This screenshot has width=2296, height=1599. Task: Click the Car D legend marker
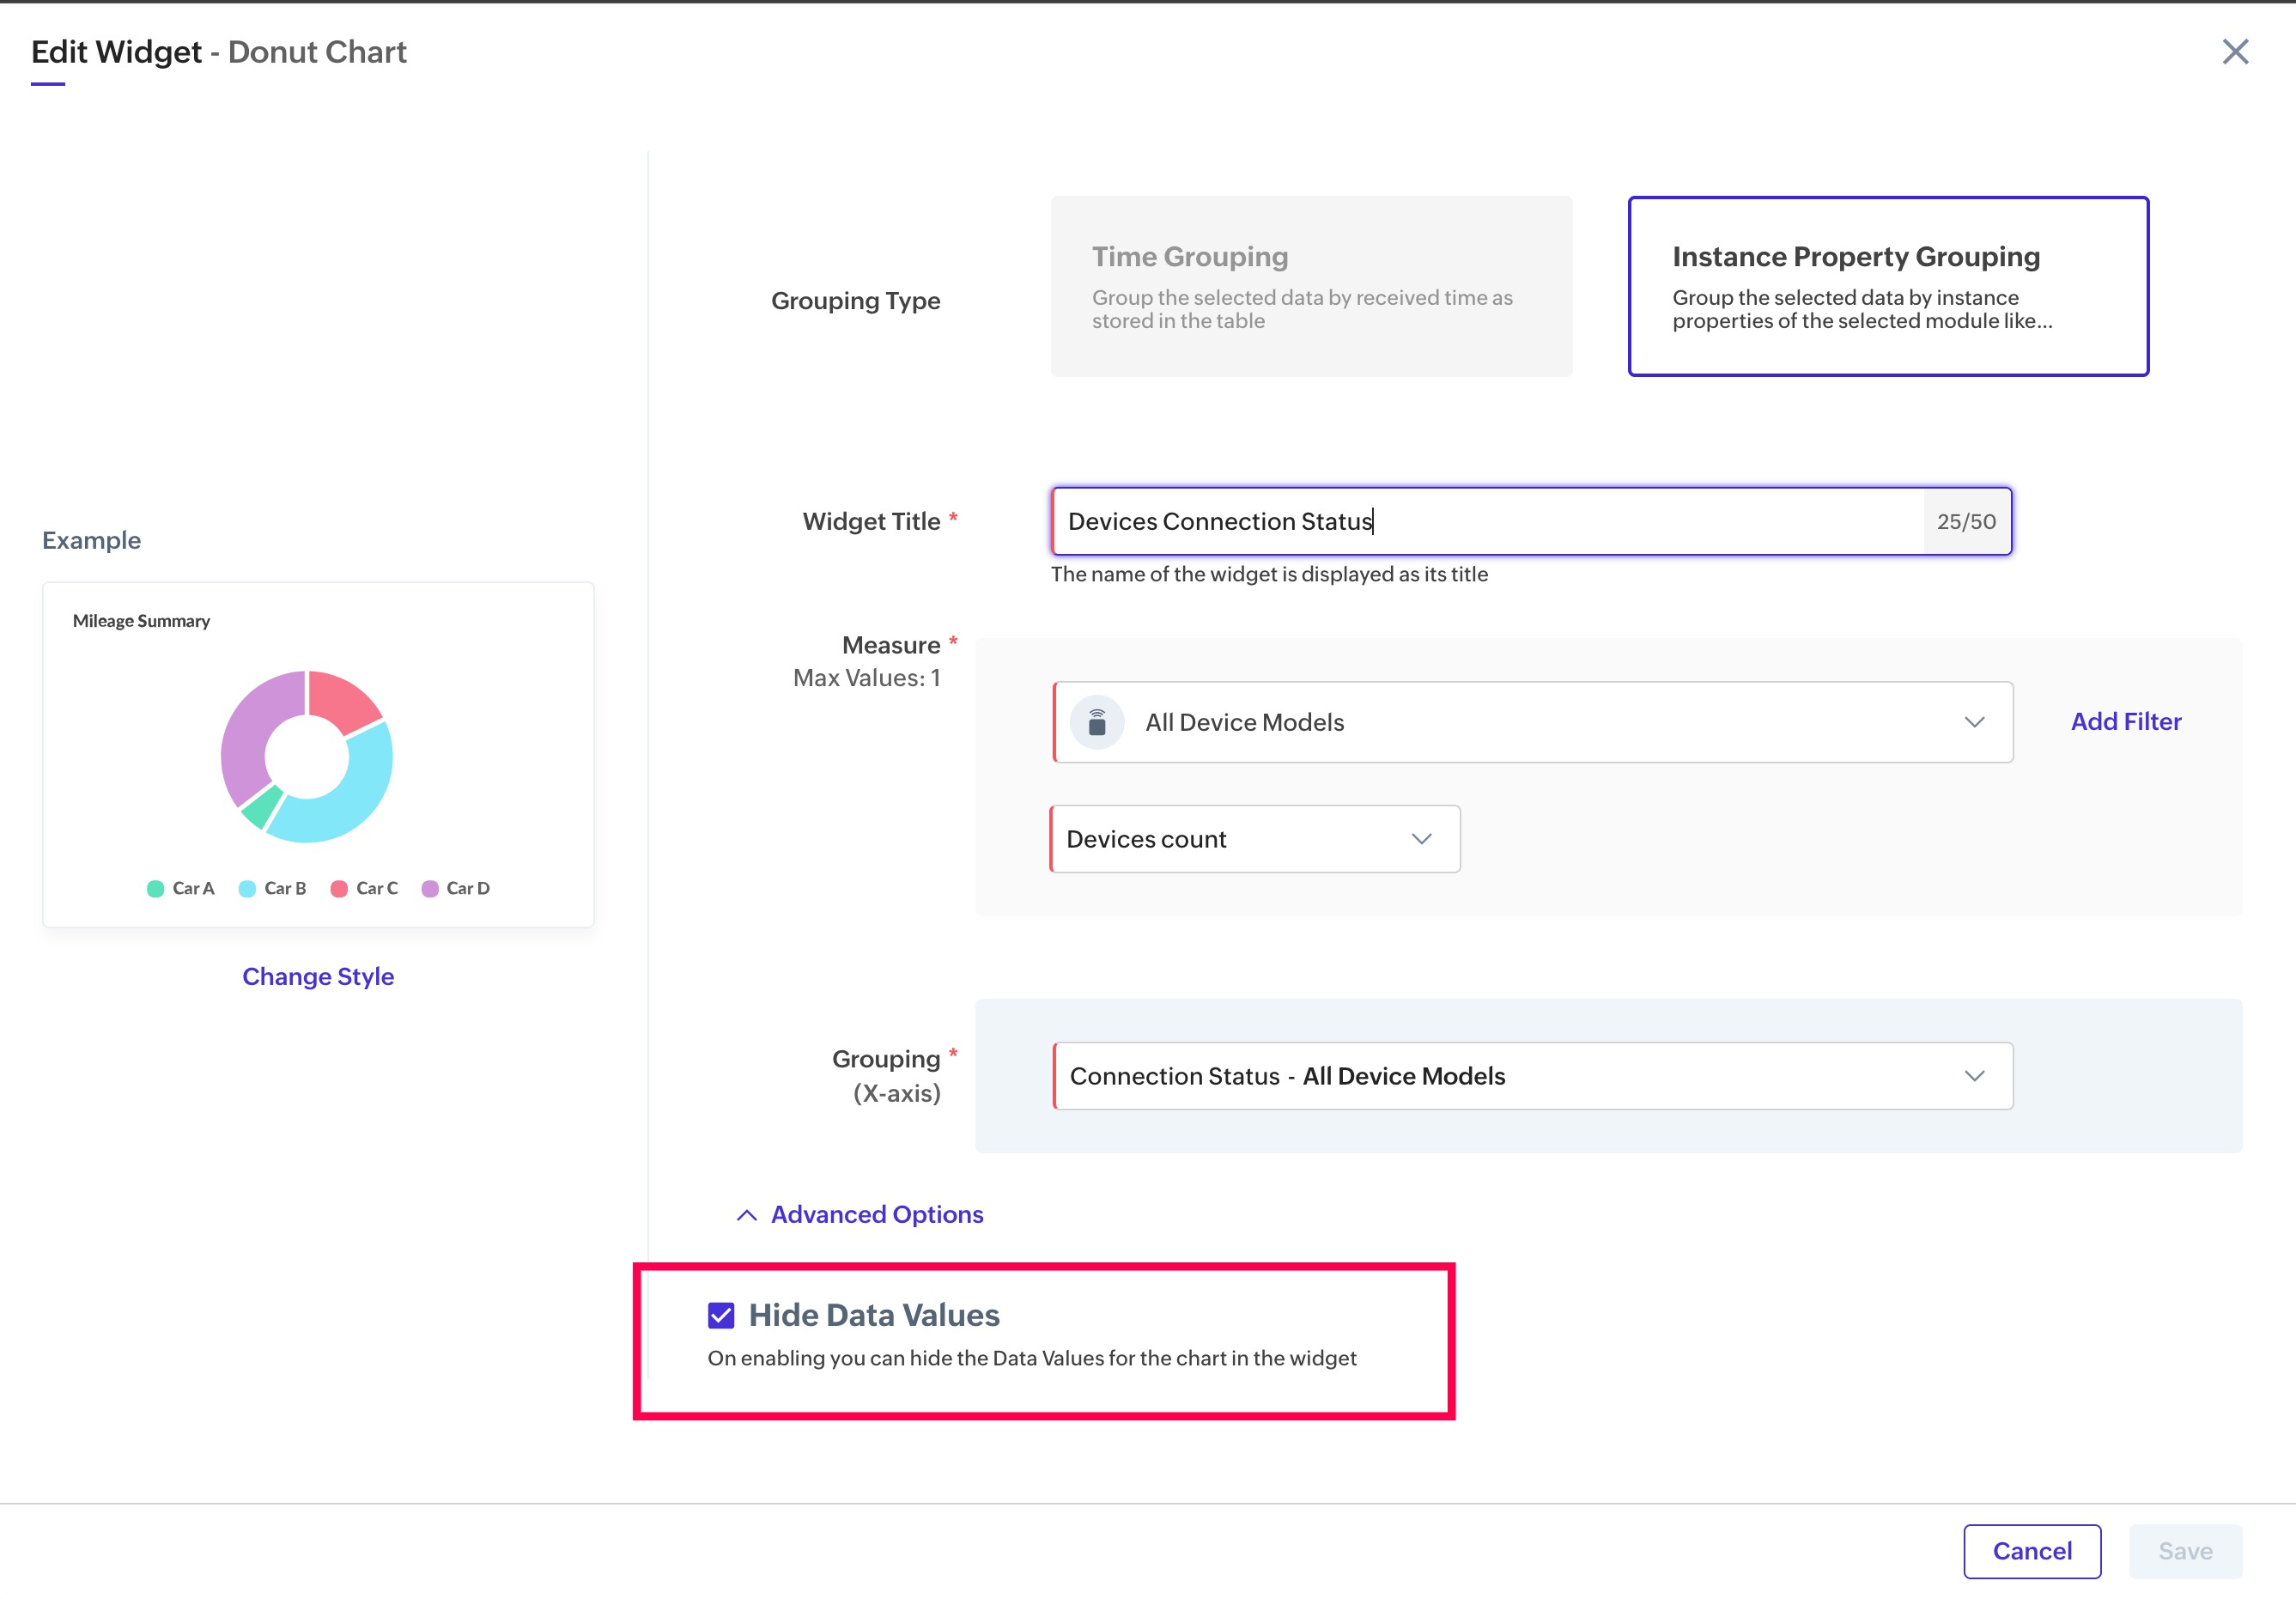click(x=430, y=888)
